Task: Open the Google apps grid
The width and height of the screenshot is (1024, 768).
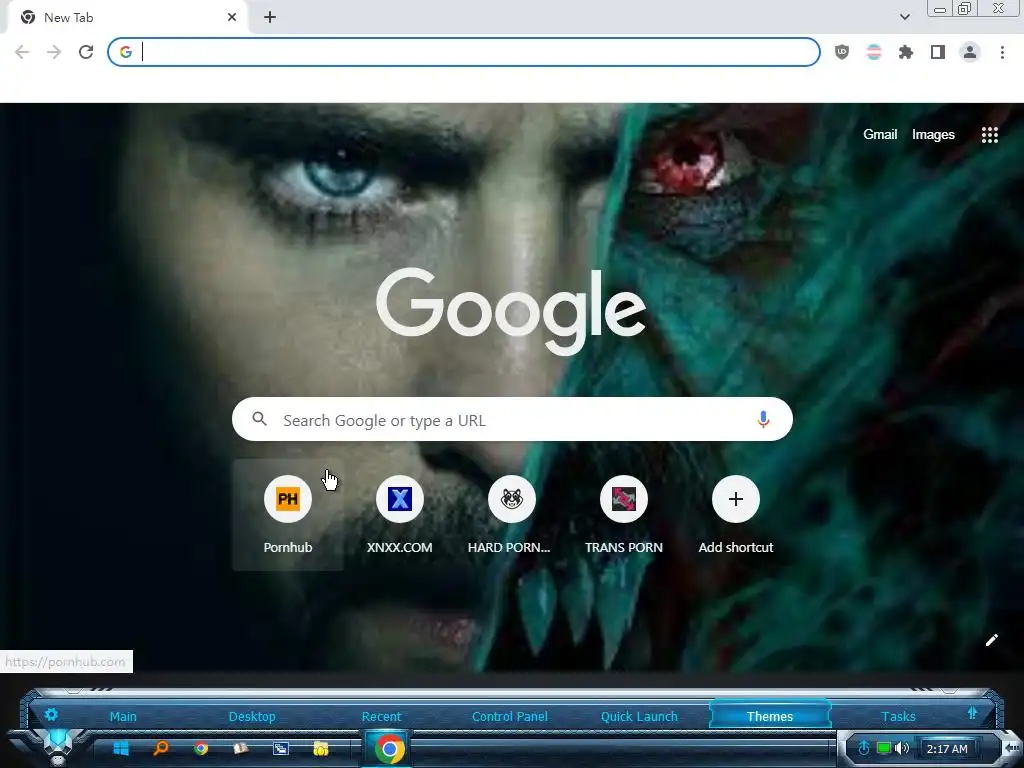Action: click(x=990, y=135)
